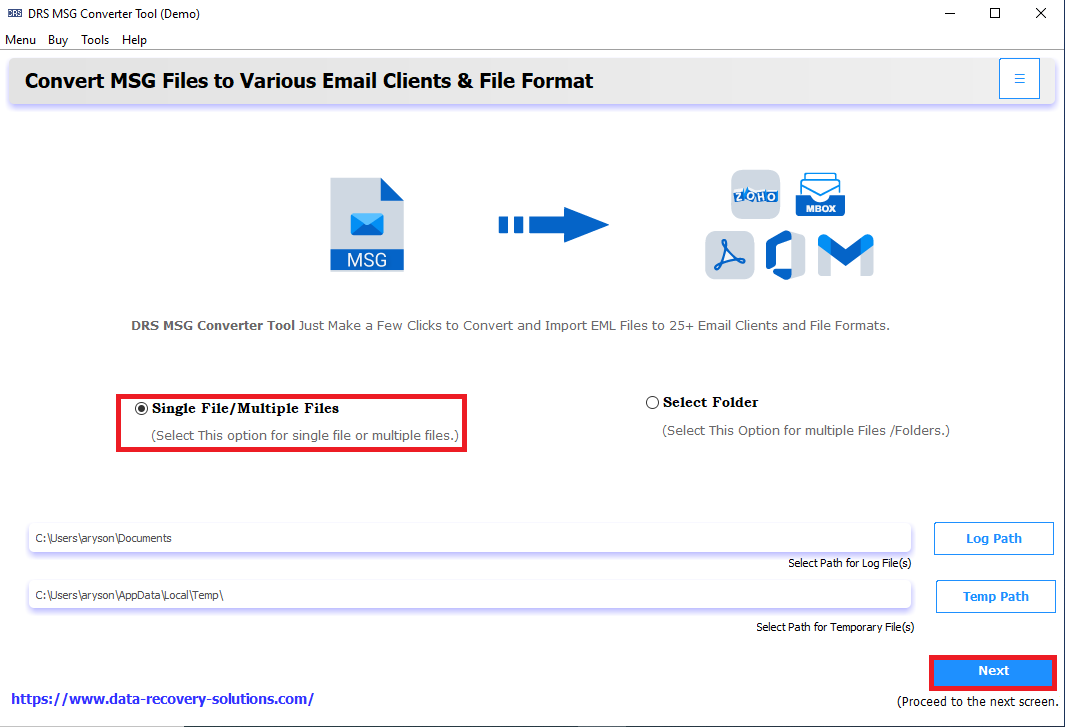Click the PDF format icon
This screenshot has height=727, width=1065.
pos(729,255)
